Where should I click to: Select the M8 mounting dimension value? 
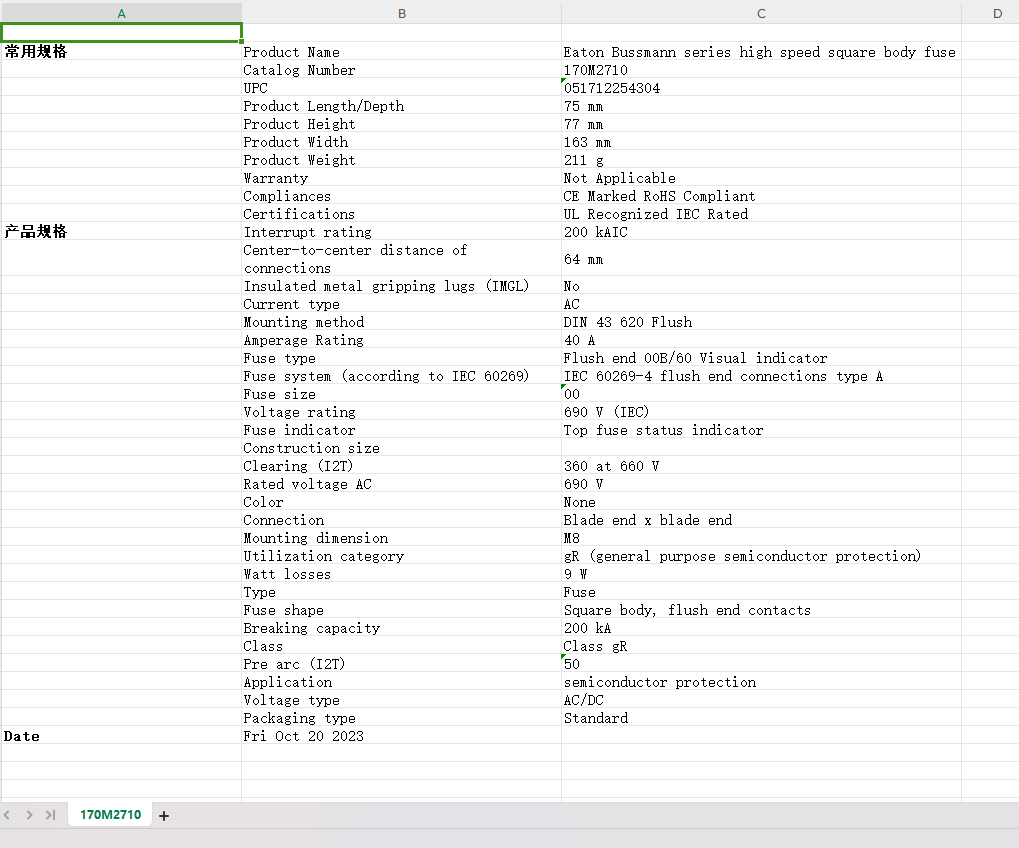tap(761, 537)
